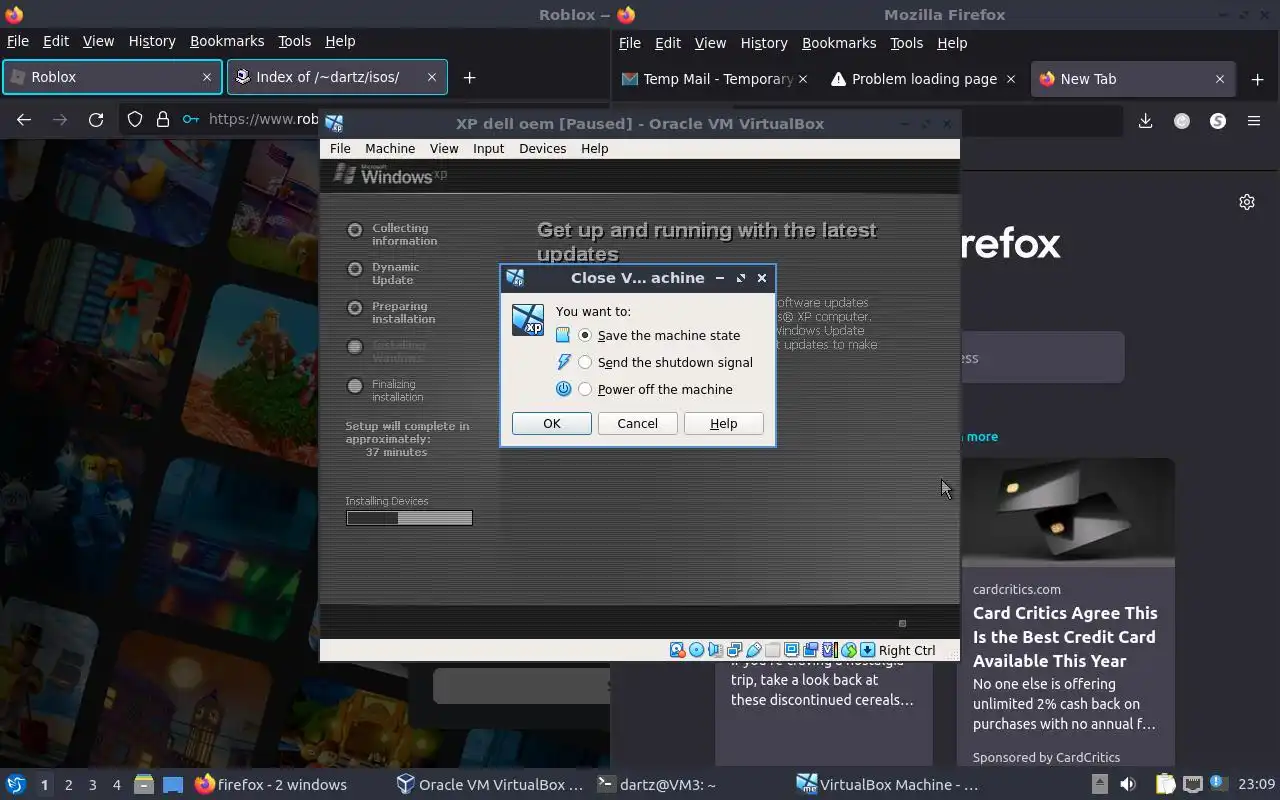Image resolution: width=1280 pixels, height=800 pixels.
Task: Click Firefox customize gear on New Tab page
Action: pyautogui.click(x=1247, y=202)
